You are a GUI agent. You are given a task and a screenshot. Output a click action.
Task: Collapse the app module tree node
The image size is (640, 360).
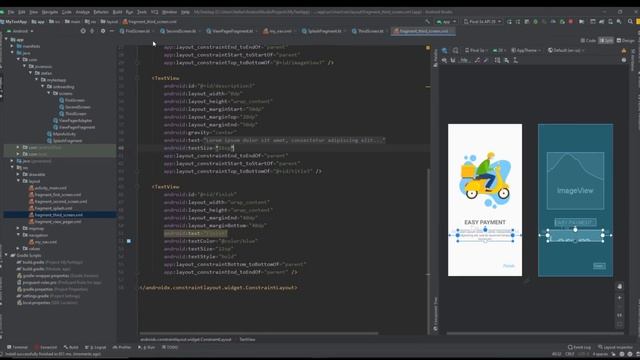click(x=6, y=40)
